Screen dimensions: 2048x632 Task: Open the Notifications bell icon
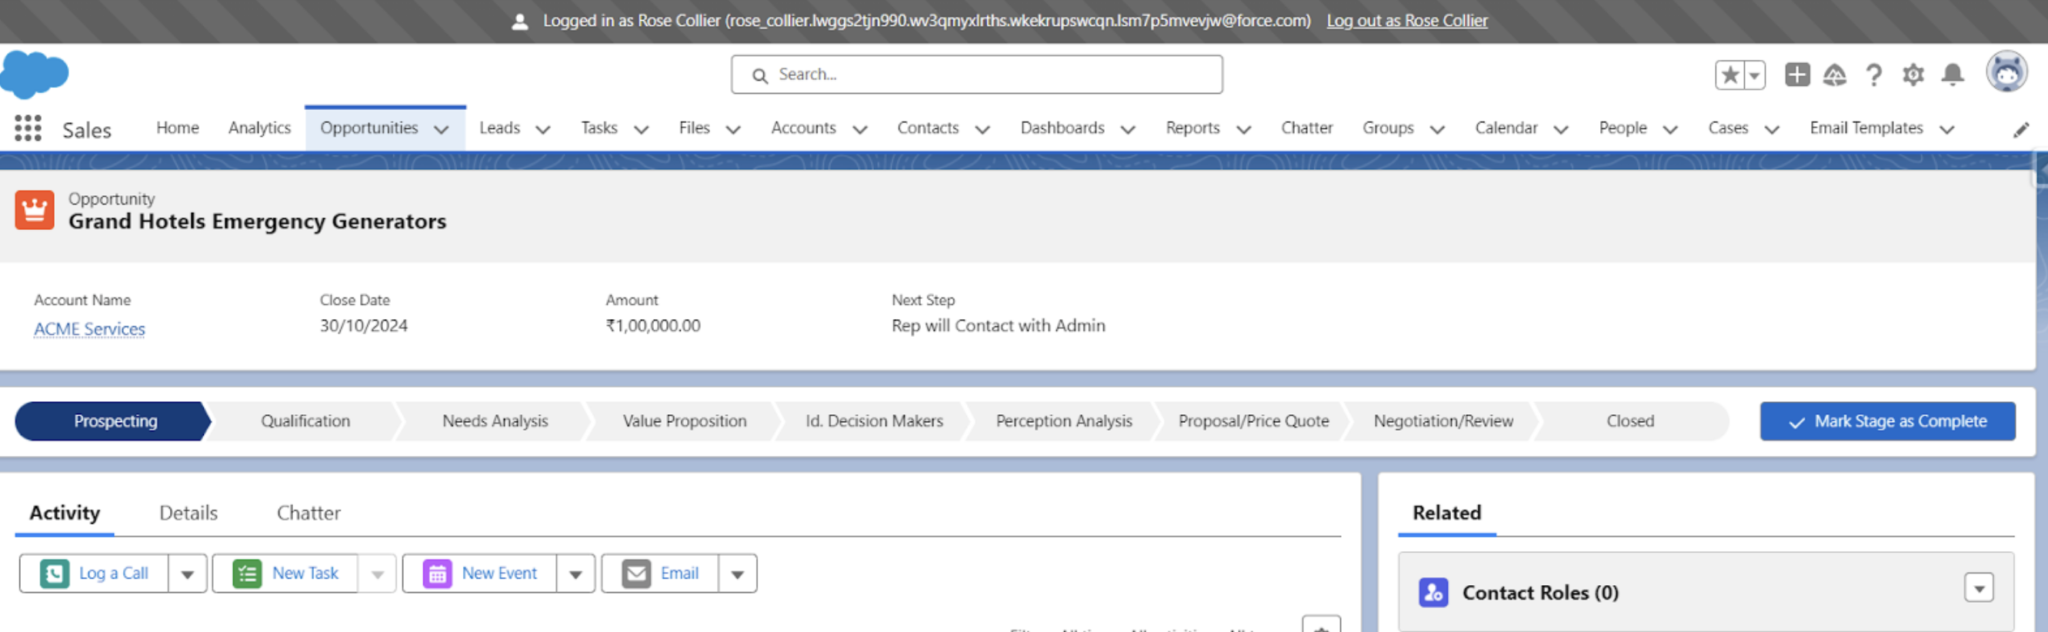(1952, 75)
